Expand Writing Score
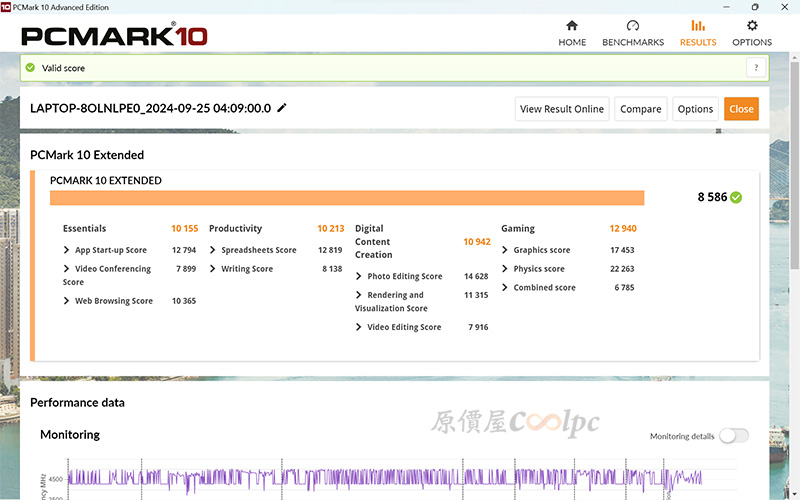800x500 pixels. coord(213,268)
